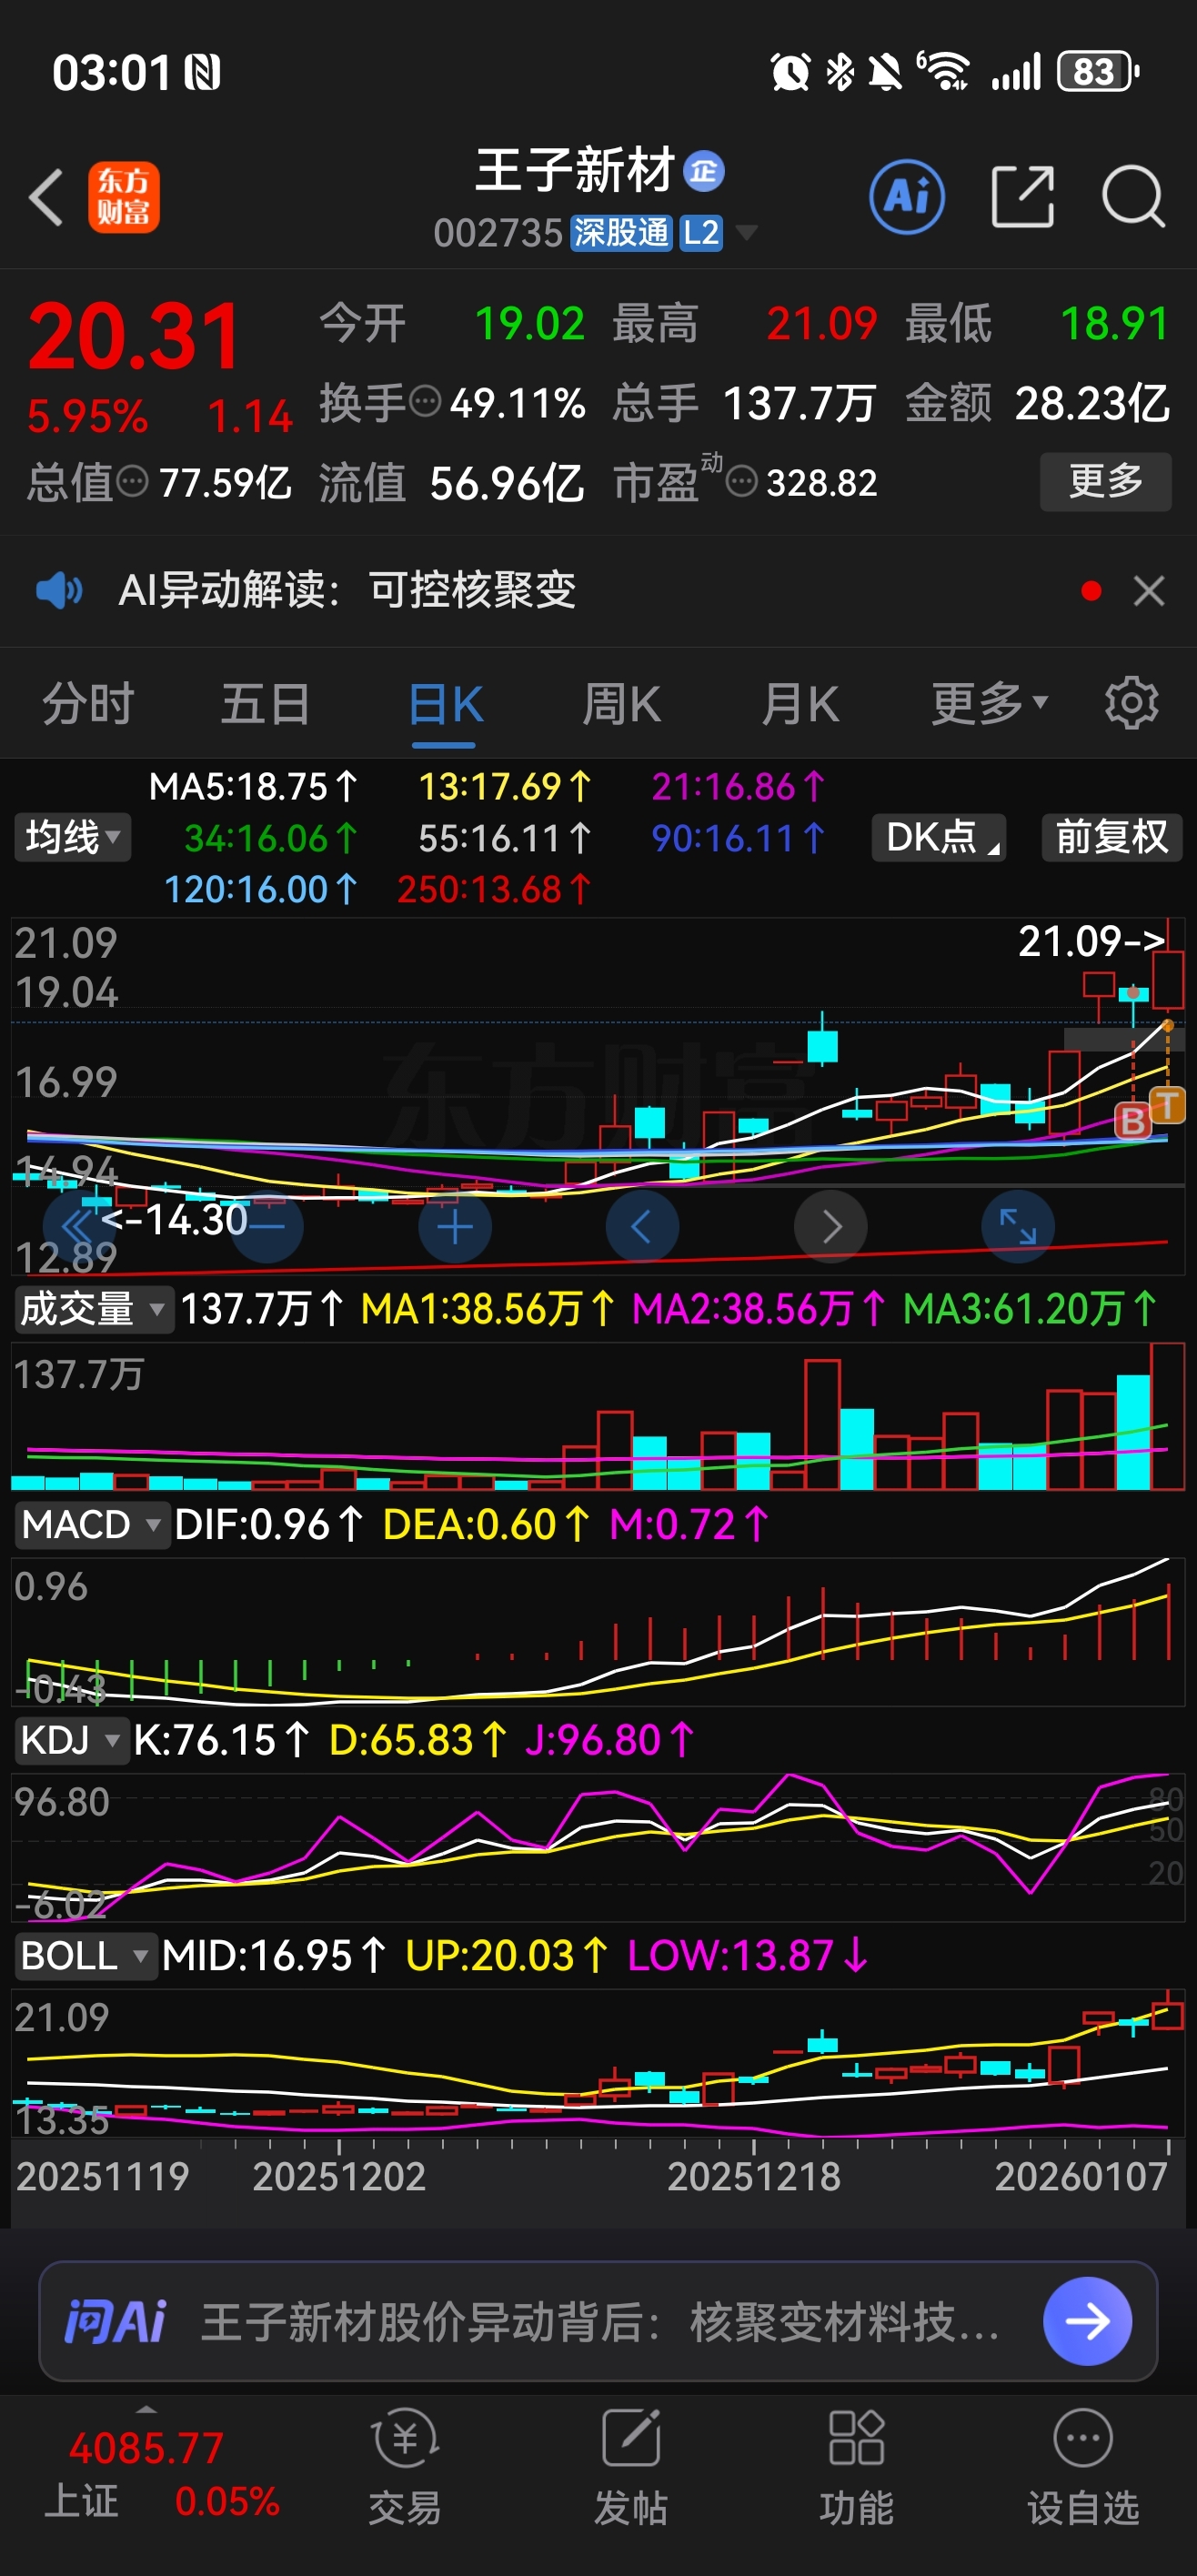Open the 均线 indicator dropdown

point(72,837)
